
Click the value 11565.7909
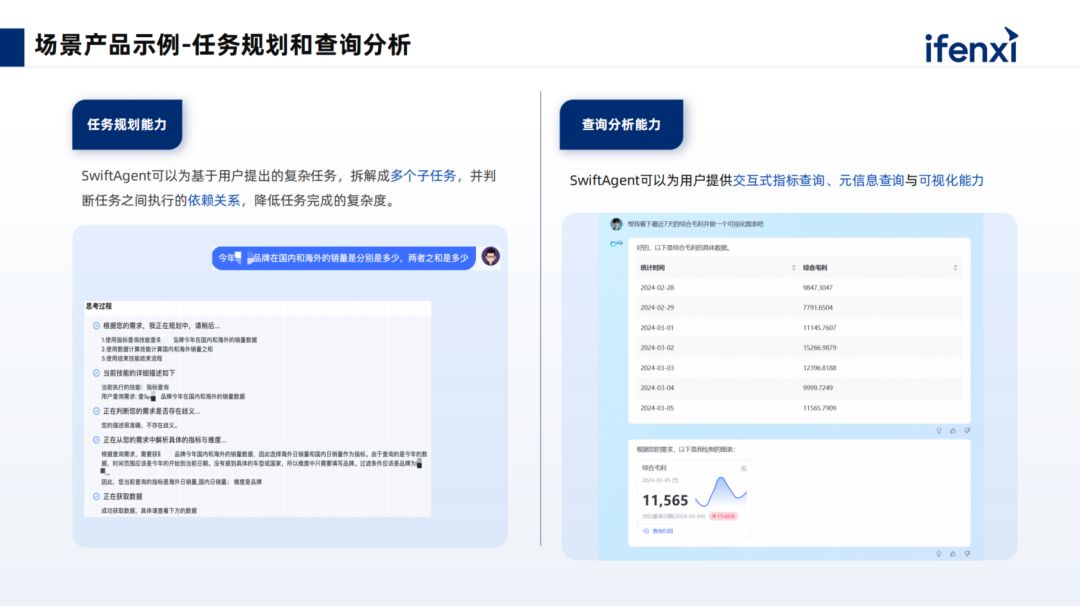coord(820,408)
